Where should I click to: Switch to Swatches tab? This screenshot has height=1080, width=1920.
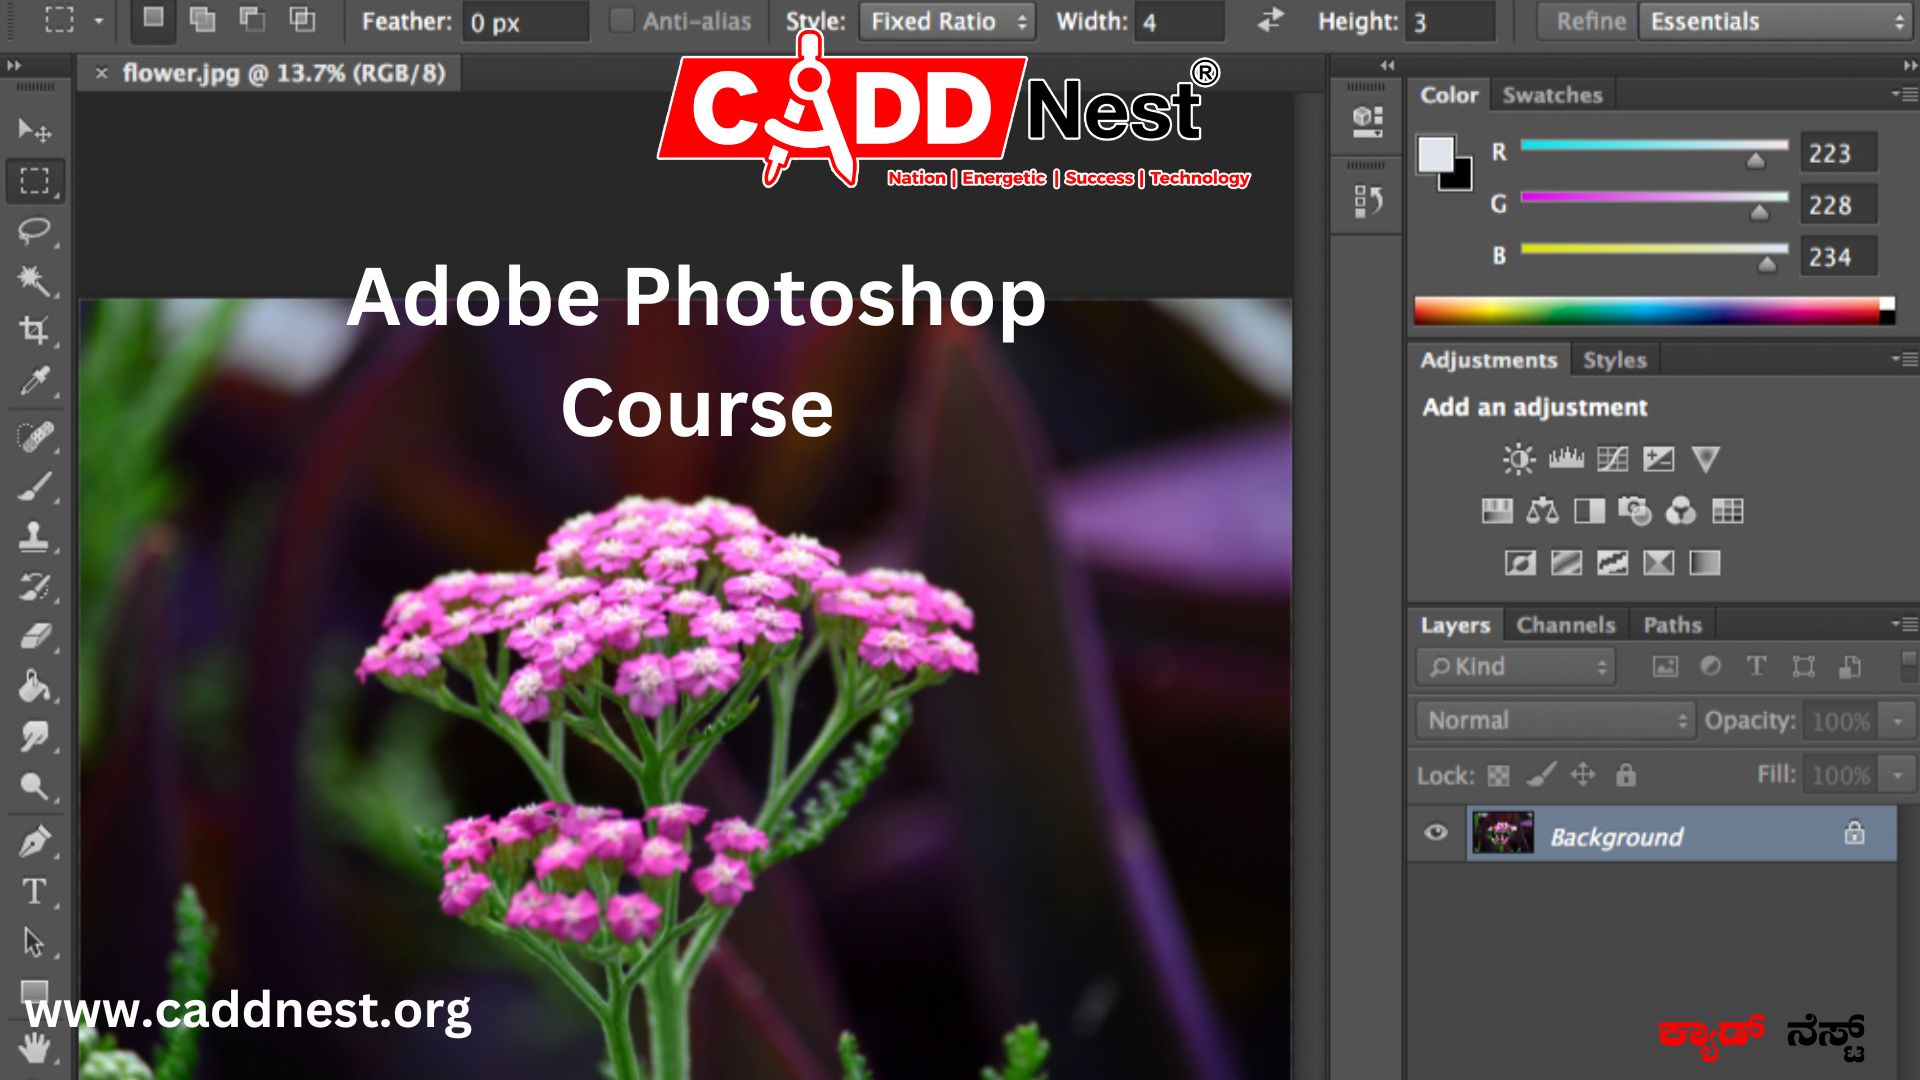click(1551, 94)
